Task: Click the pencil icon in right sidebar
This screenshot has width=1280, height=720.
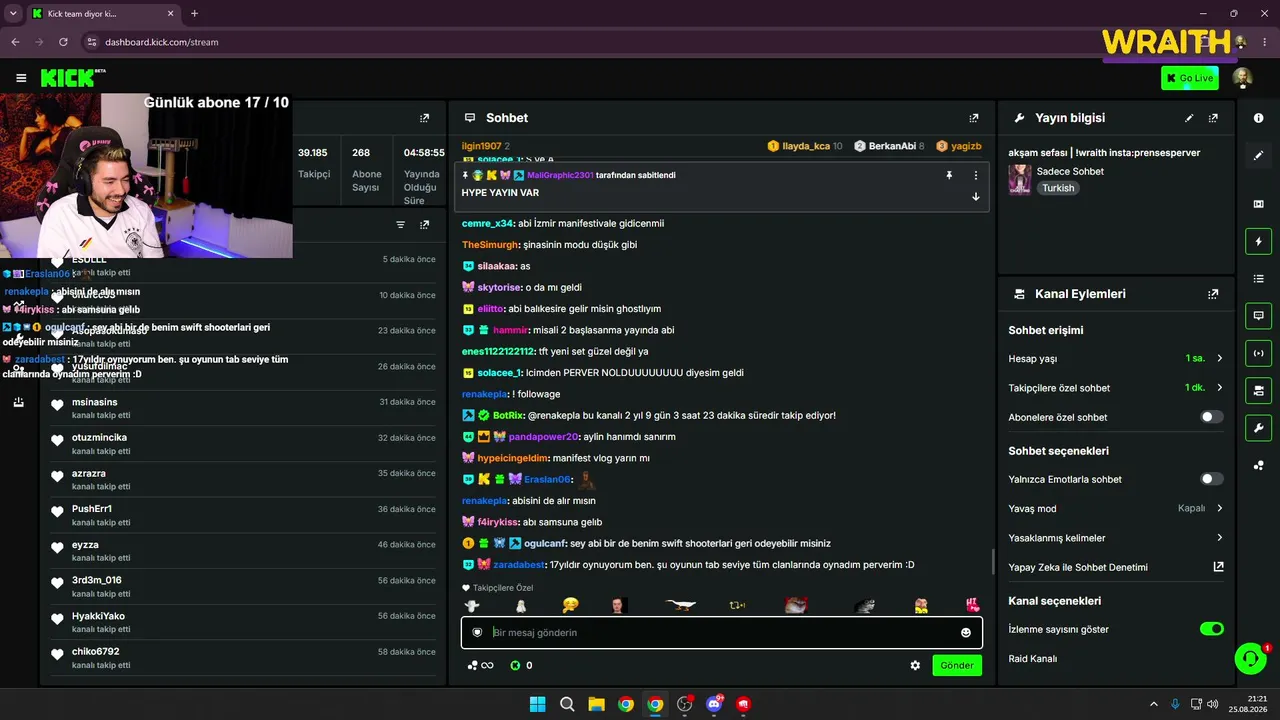Action: 1258,155
